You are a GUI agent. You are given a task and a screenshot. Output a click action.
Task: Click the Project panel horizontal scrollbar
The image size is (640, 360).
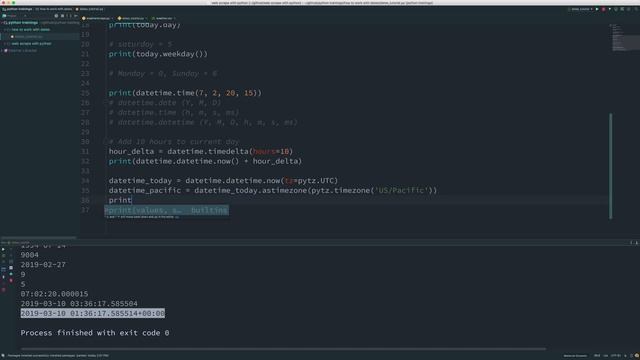(38, 238)
